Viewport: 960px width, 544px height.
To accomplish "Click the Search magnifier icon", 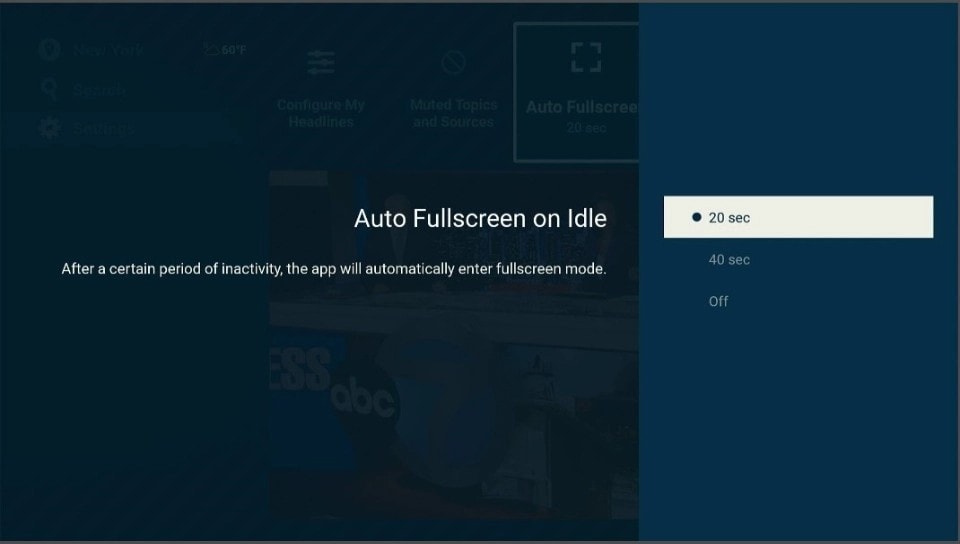I will (x=50, y=89).
